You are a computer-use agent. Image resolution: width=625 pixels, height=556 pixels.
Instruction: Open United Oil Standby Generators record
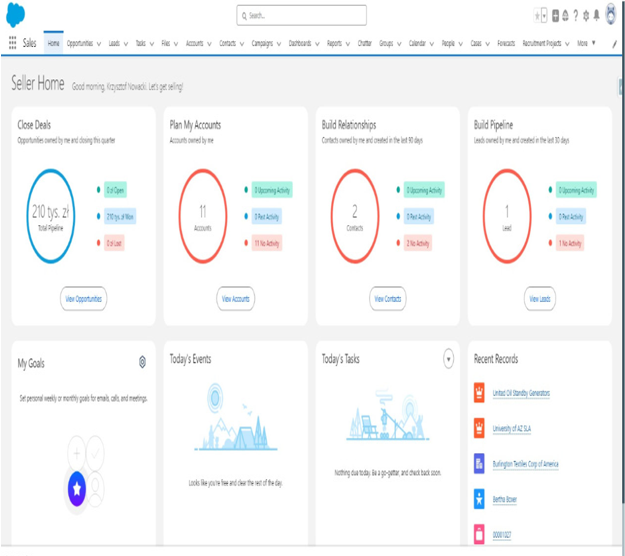521,393
